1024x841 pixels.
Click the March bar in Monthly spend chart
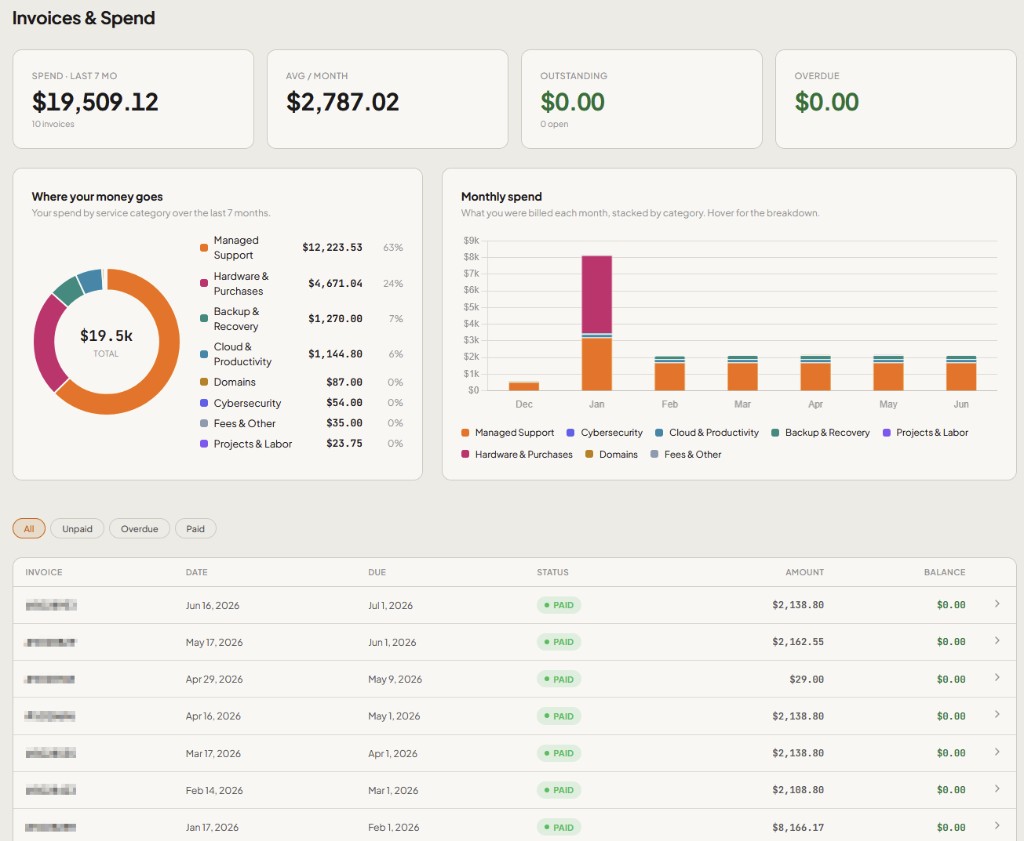point(743,373)
